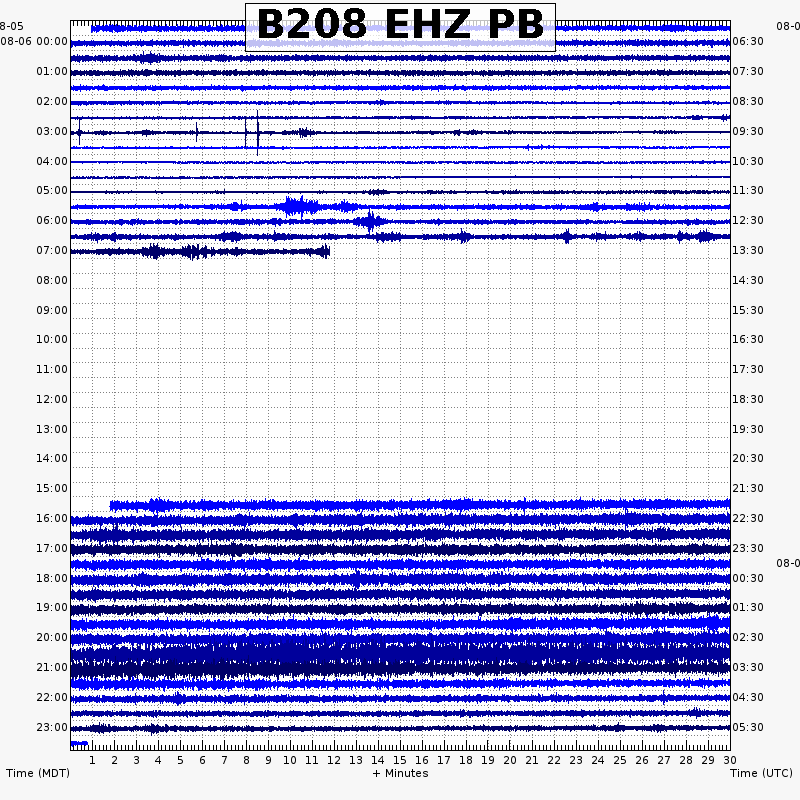
Task: Select the 15:30 UTC label
Action: tap(748, 311)
